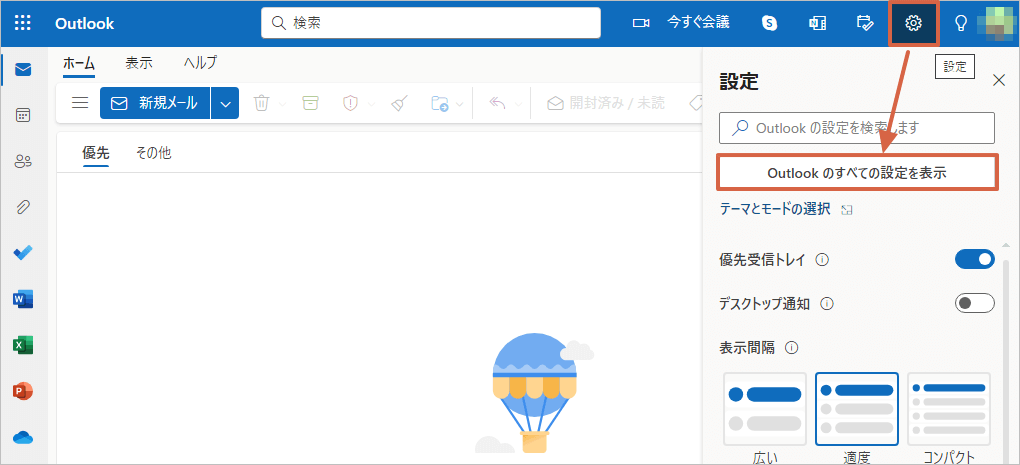Click the Outlook の設定を検索します field
The width and height of the screenshot is (1020, 465).
tap(857, 128)
